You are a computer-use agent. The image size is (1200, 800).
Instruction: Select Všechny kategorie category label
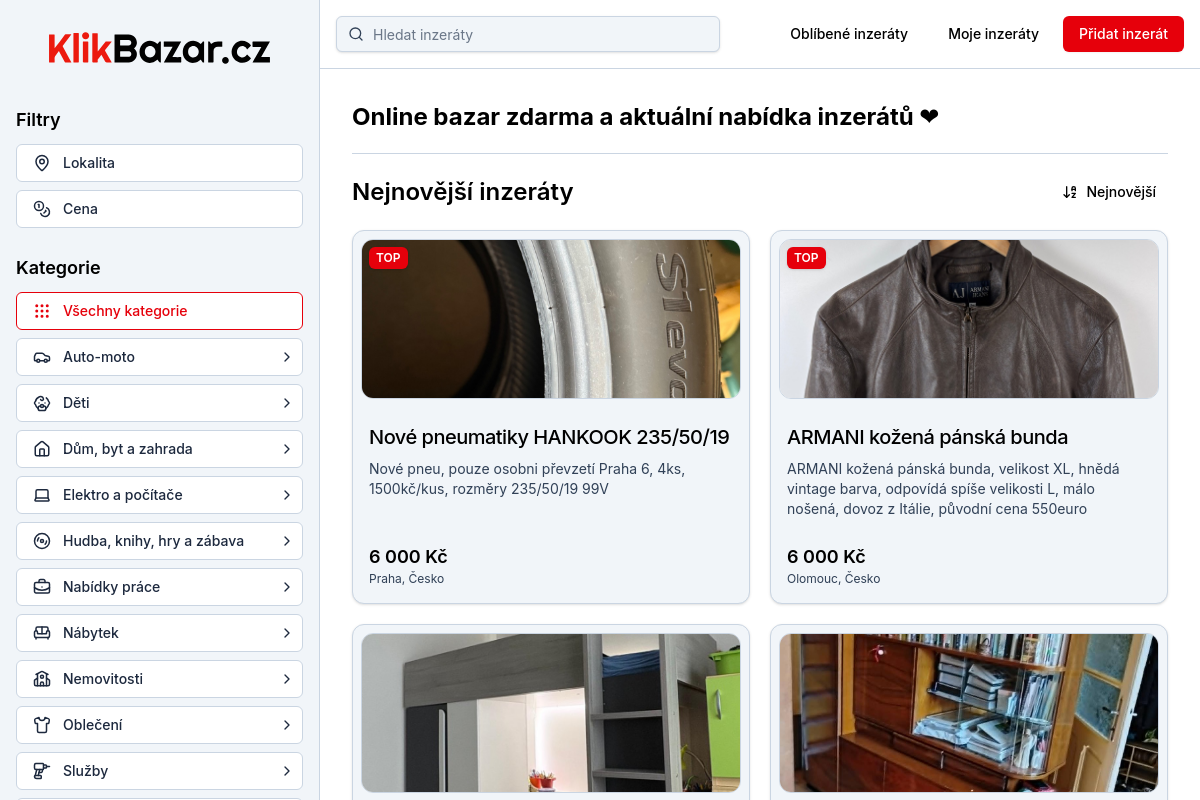click(125, 311)
